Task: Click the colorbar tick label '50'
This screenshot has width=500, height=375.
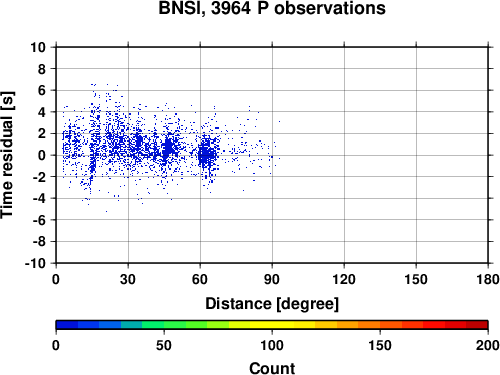Action: tap(164, 345)
